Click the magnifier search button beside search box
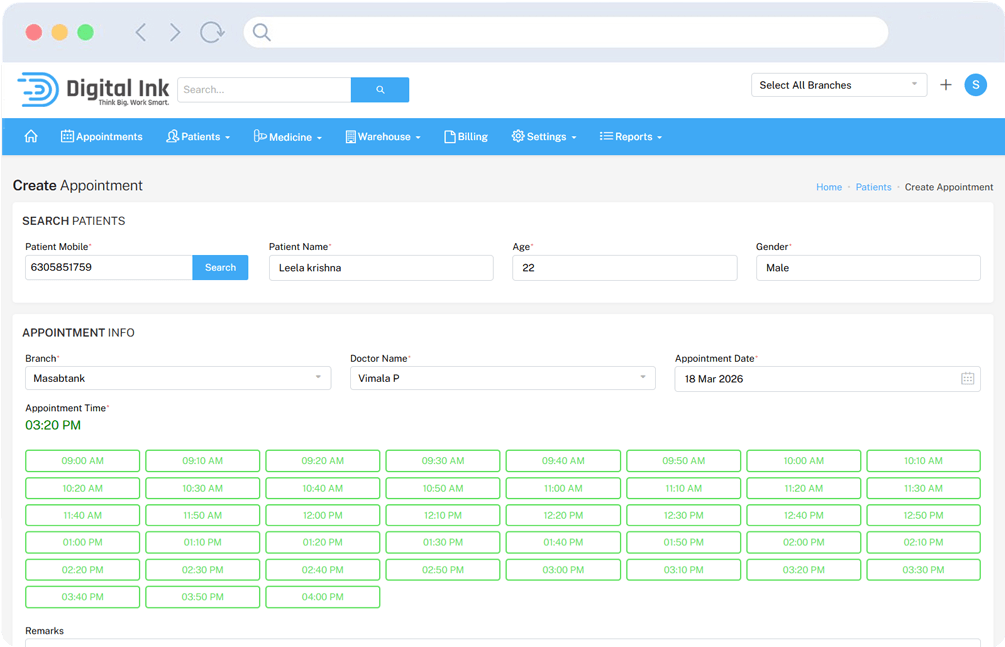The image size is (1005, 647). (380, 90)
